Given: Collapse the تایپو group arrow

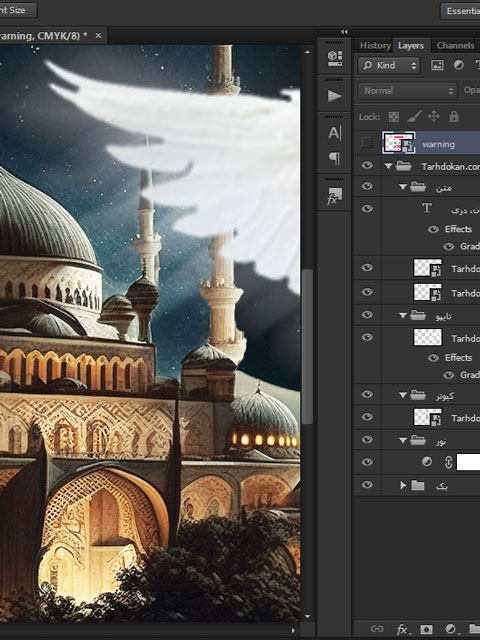Looking at the screenshot, I should tap(403, 315).
